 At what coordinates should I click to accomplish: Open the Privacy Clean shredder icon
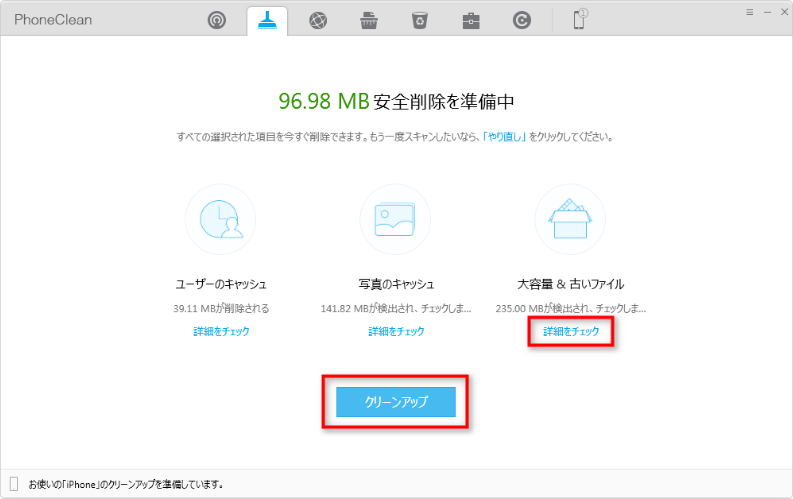click(369, 20)
